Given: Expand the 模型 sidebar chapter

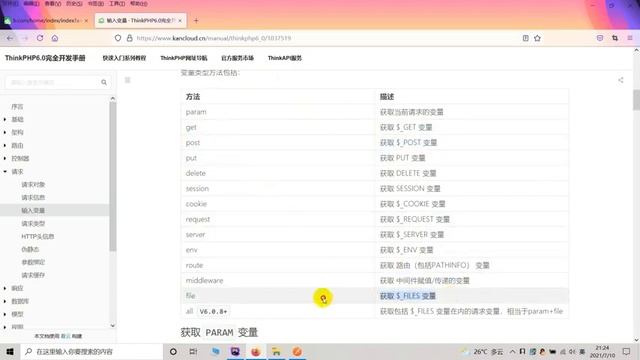Looking at the screenshot, I should coord(5,314).
